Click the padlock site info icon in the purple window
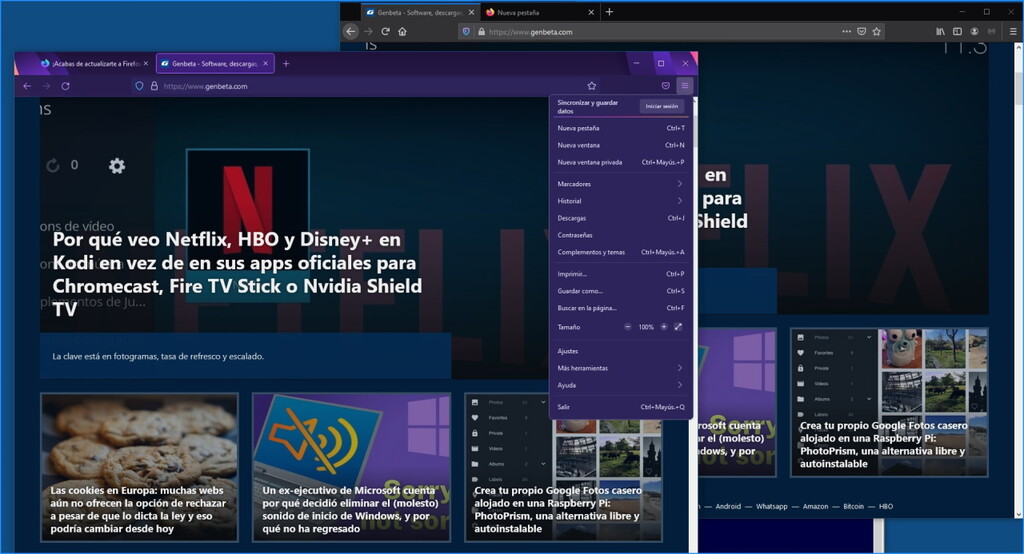Screen dimensions: 1024x554 click(x=154, y=86)
